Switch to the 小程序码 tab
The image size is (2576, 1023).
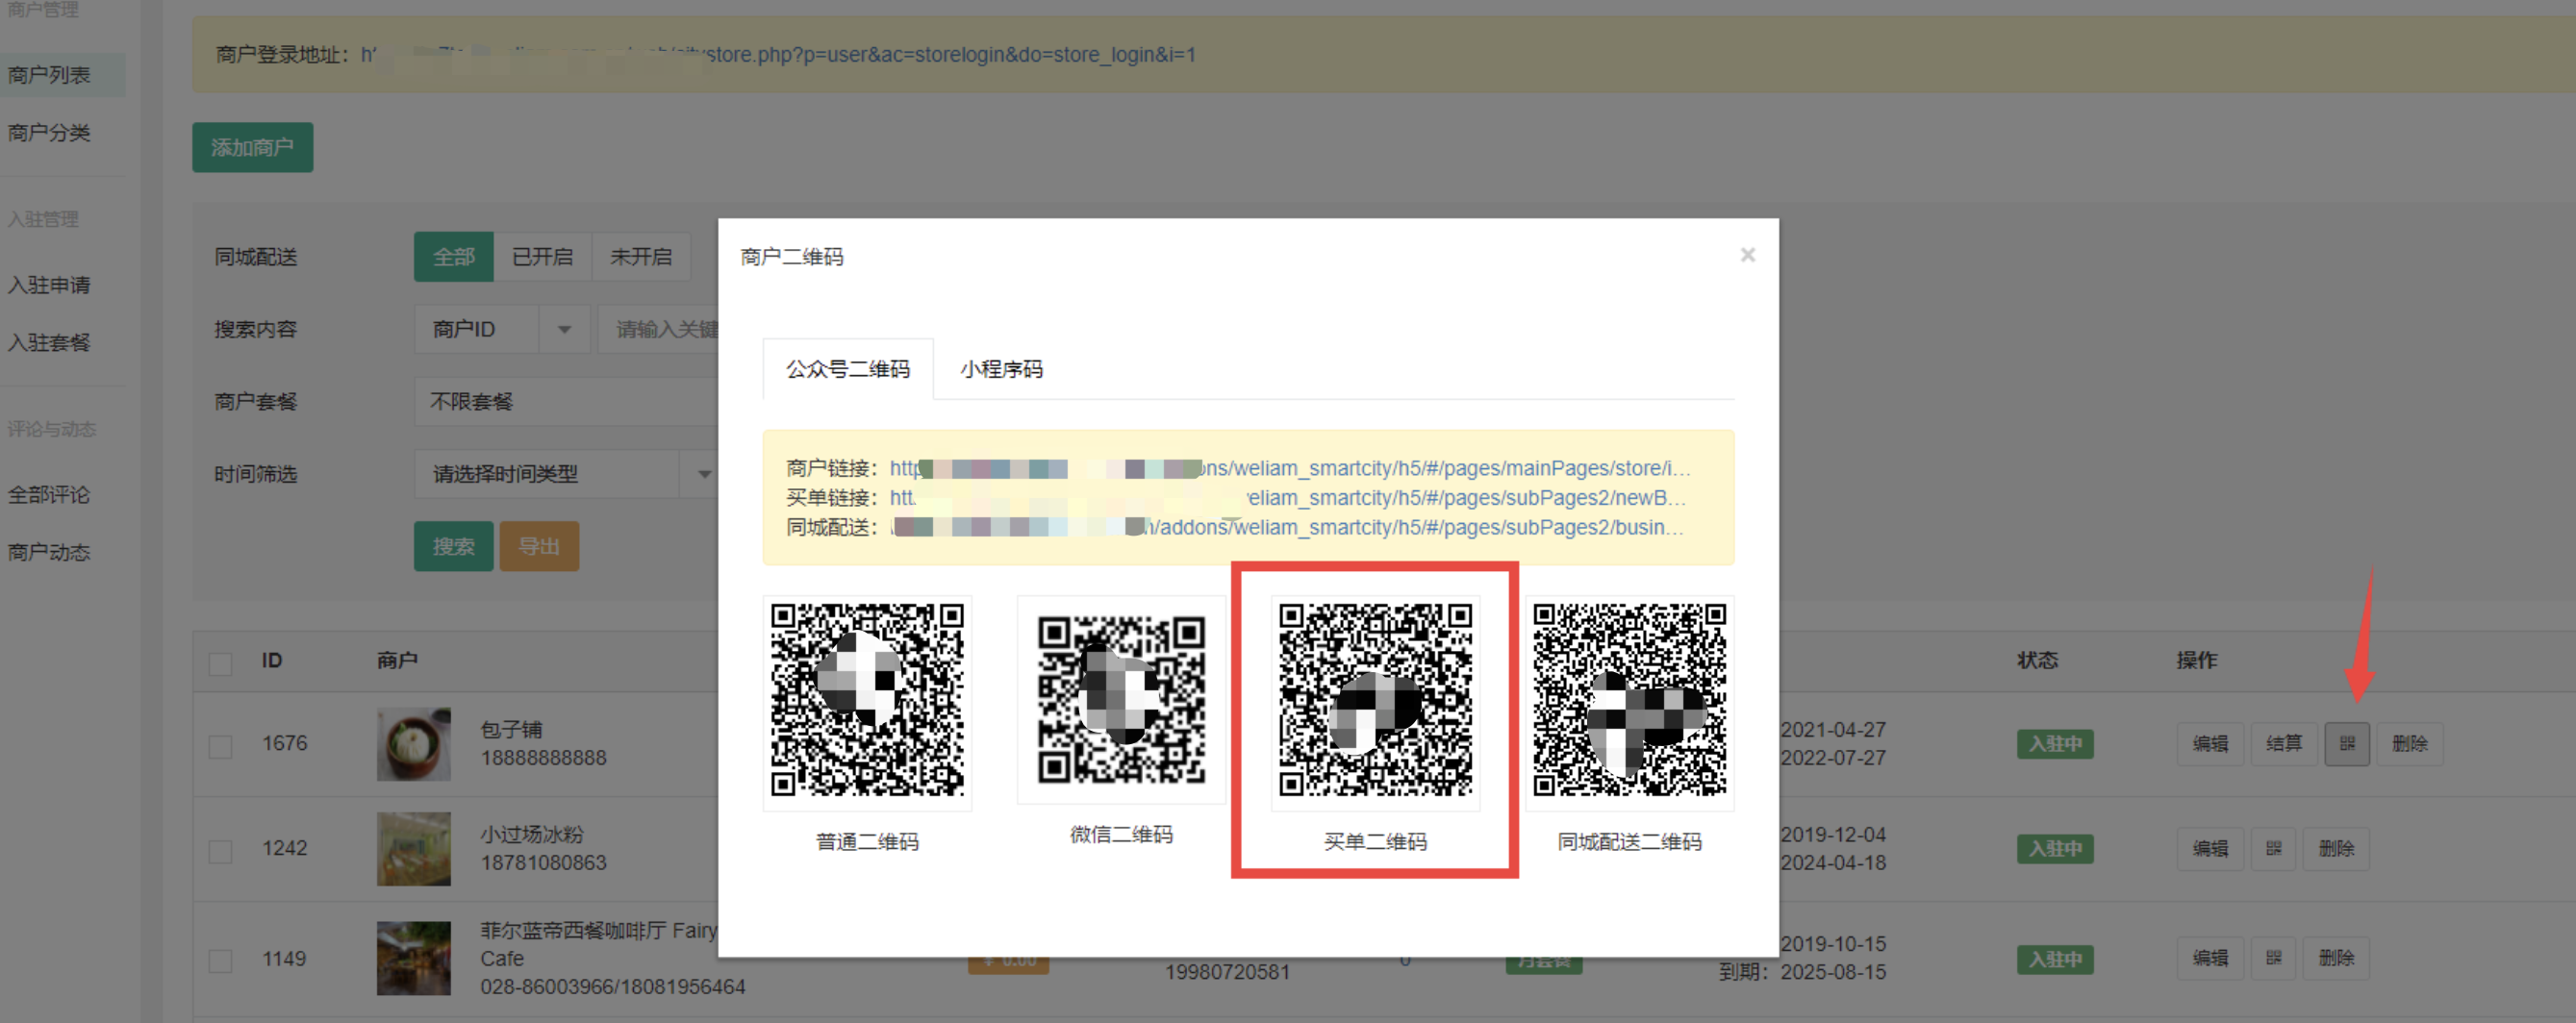(1001, 369)
